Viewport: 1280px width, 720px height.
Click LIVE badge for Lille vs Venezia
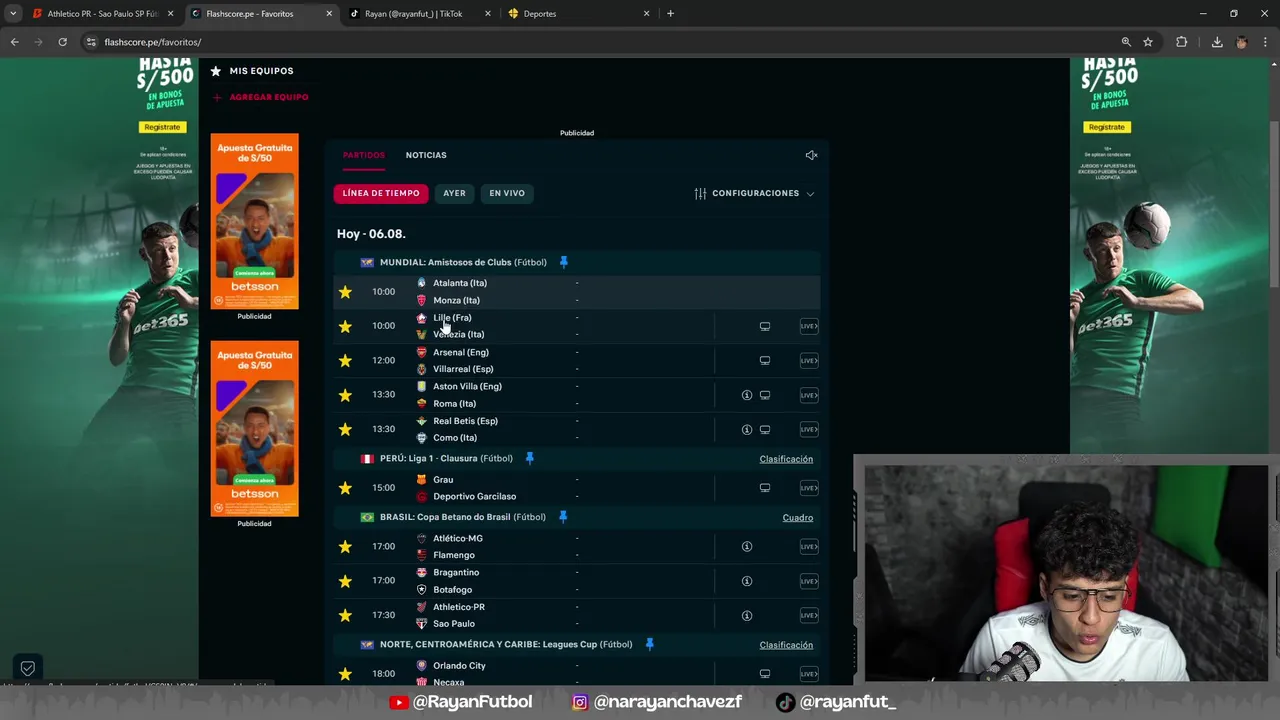(809, 326)
